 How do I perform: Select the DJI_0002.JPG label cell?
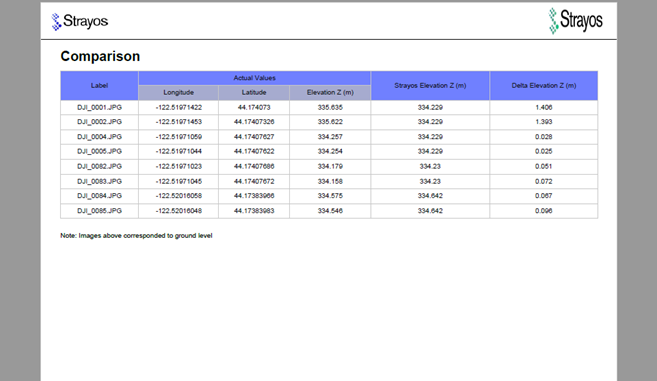[99, 122]
